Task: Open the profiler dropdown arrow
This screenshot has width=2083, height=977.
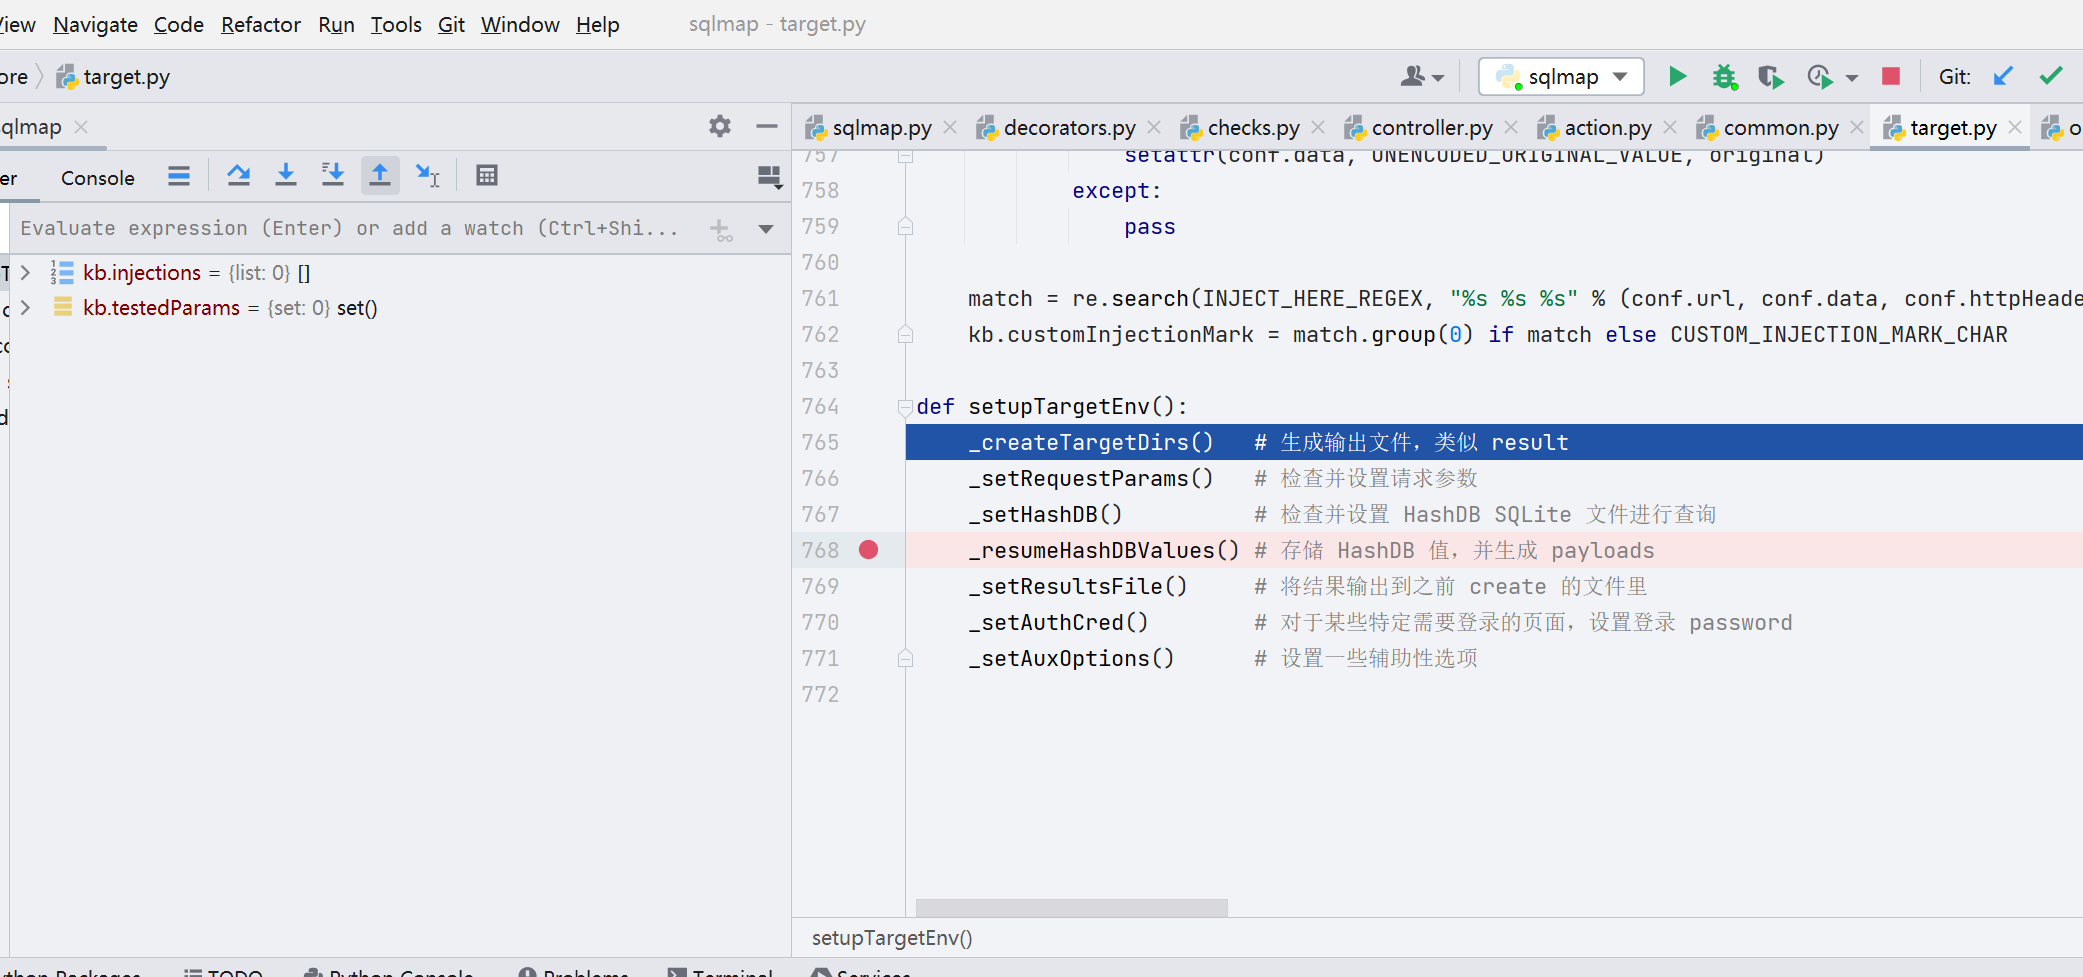Action: pos(1851,78)
